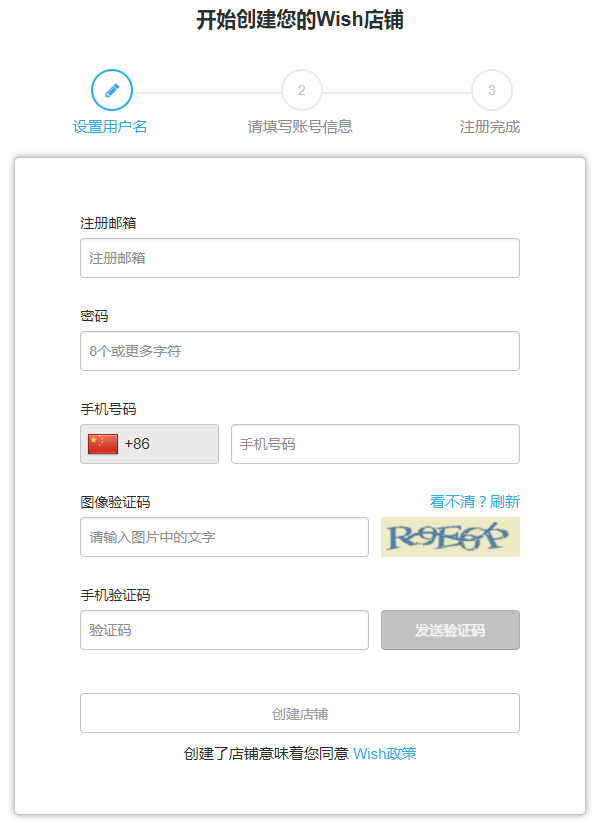Open the +86 country code dropdown
The width and height of the screenshot is (593, 821).
(148, 443)
